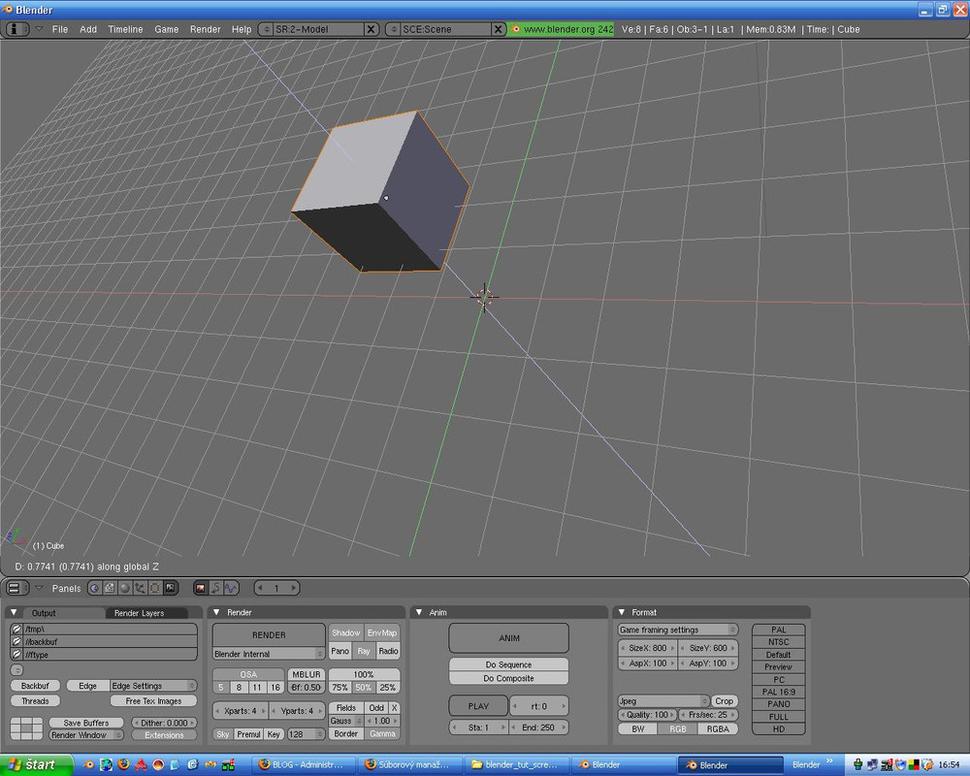Select the Object context icon in Panels
Screen dimensions: 970x776
(140, 588)
